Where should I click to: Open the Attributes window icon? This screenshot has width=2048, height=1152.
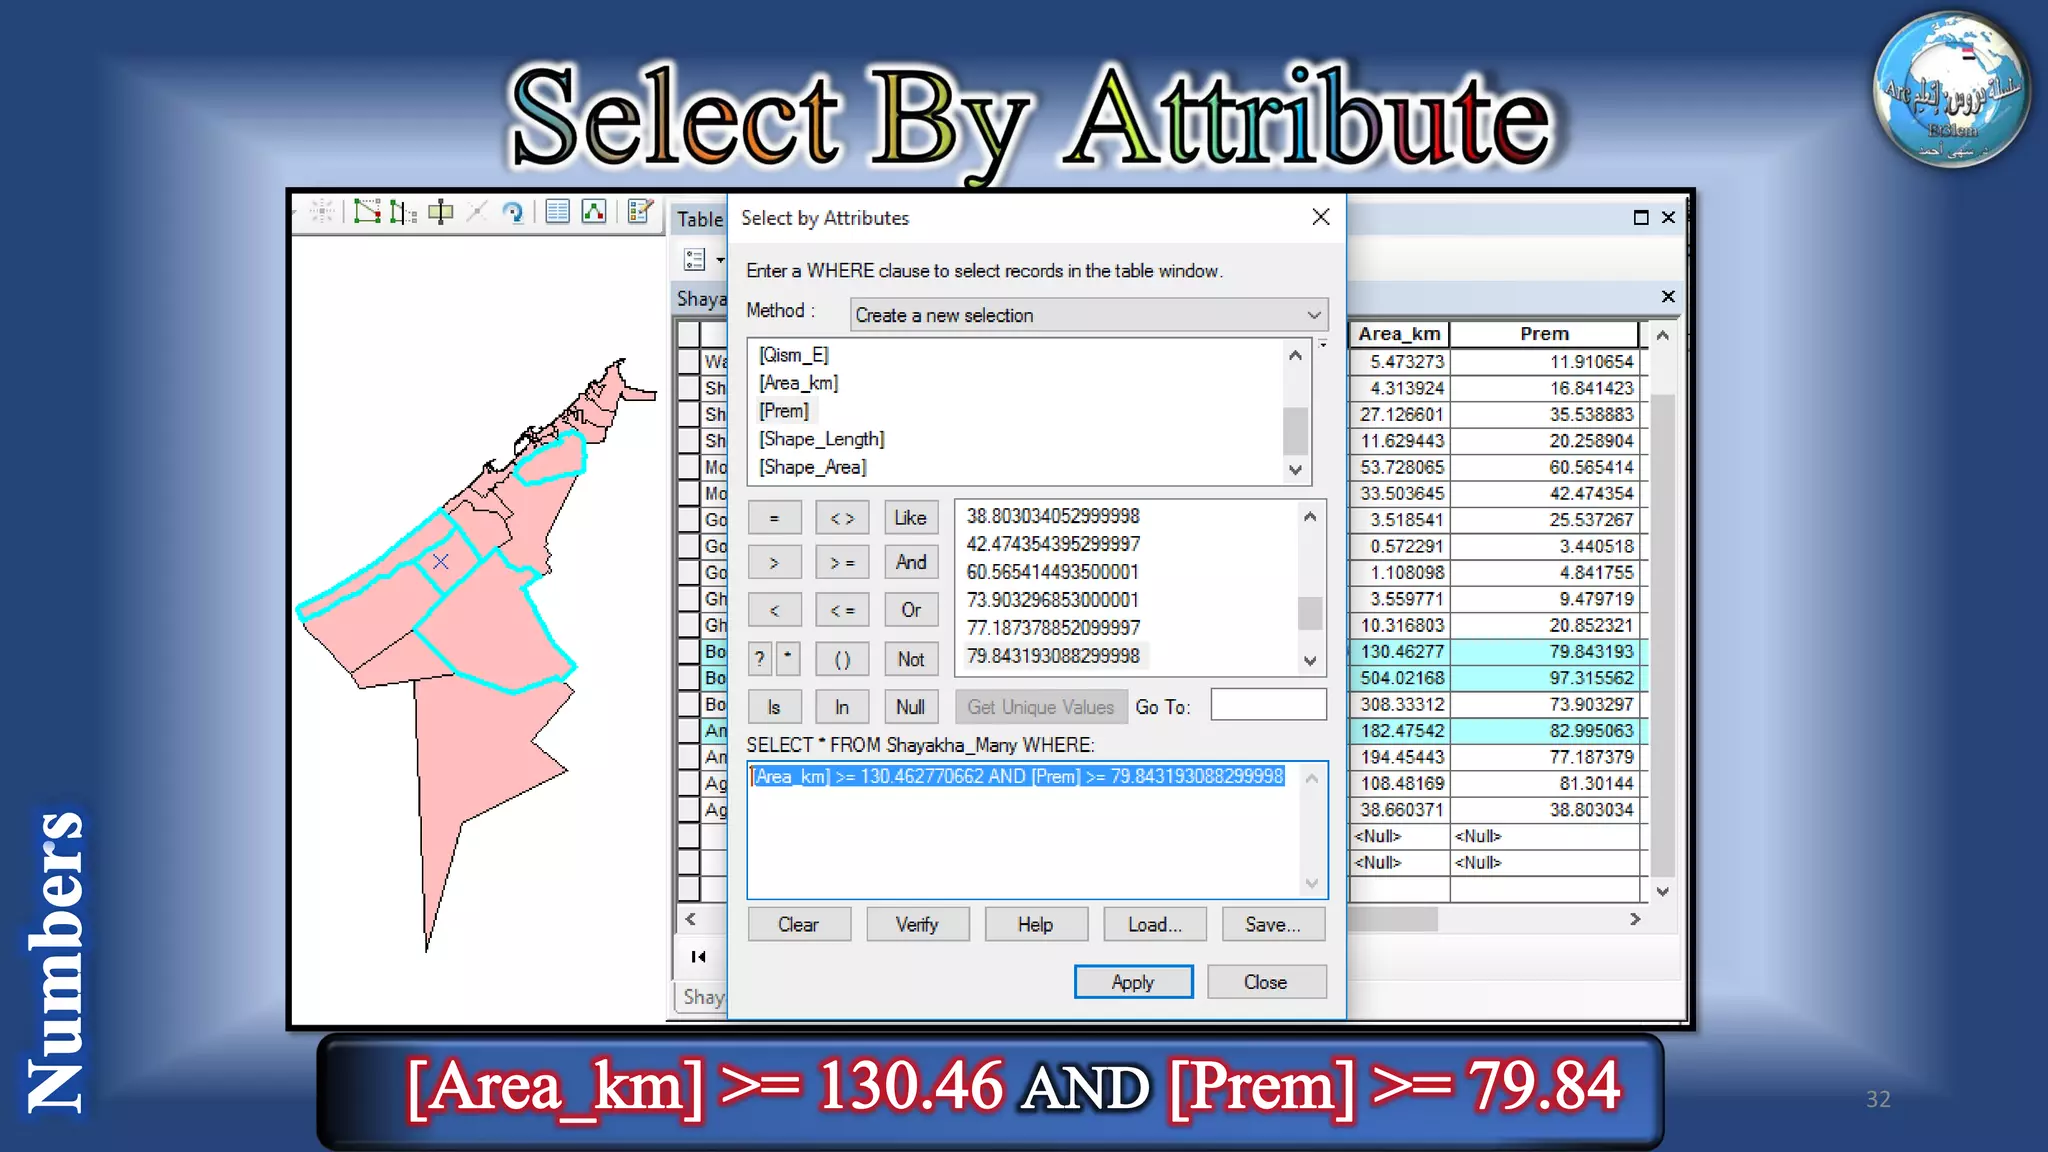pos(558,212)
